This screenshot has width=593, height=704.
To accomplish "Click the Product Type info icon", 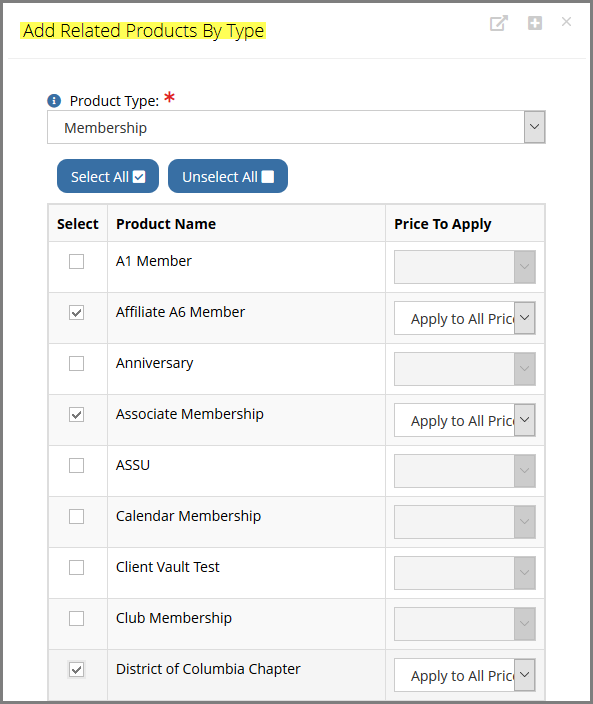I will click(x=54, y=101).
